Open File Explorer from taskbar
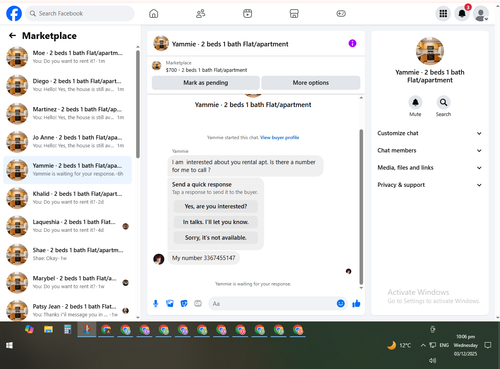Screen dimensions: 500x369 (x=48, y=330)
